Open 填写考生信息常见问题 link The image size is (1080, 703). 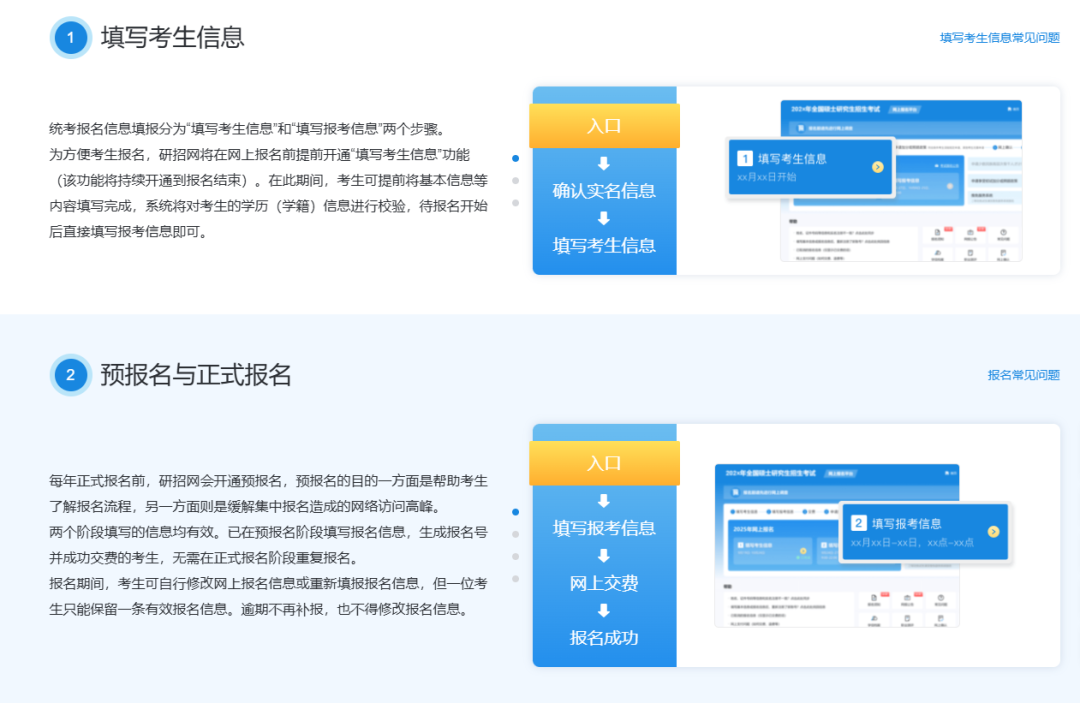tap(999, 38)
